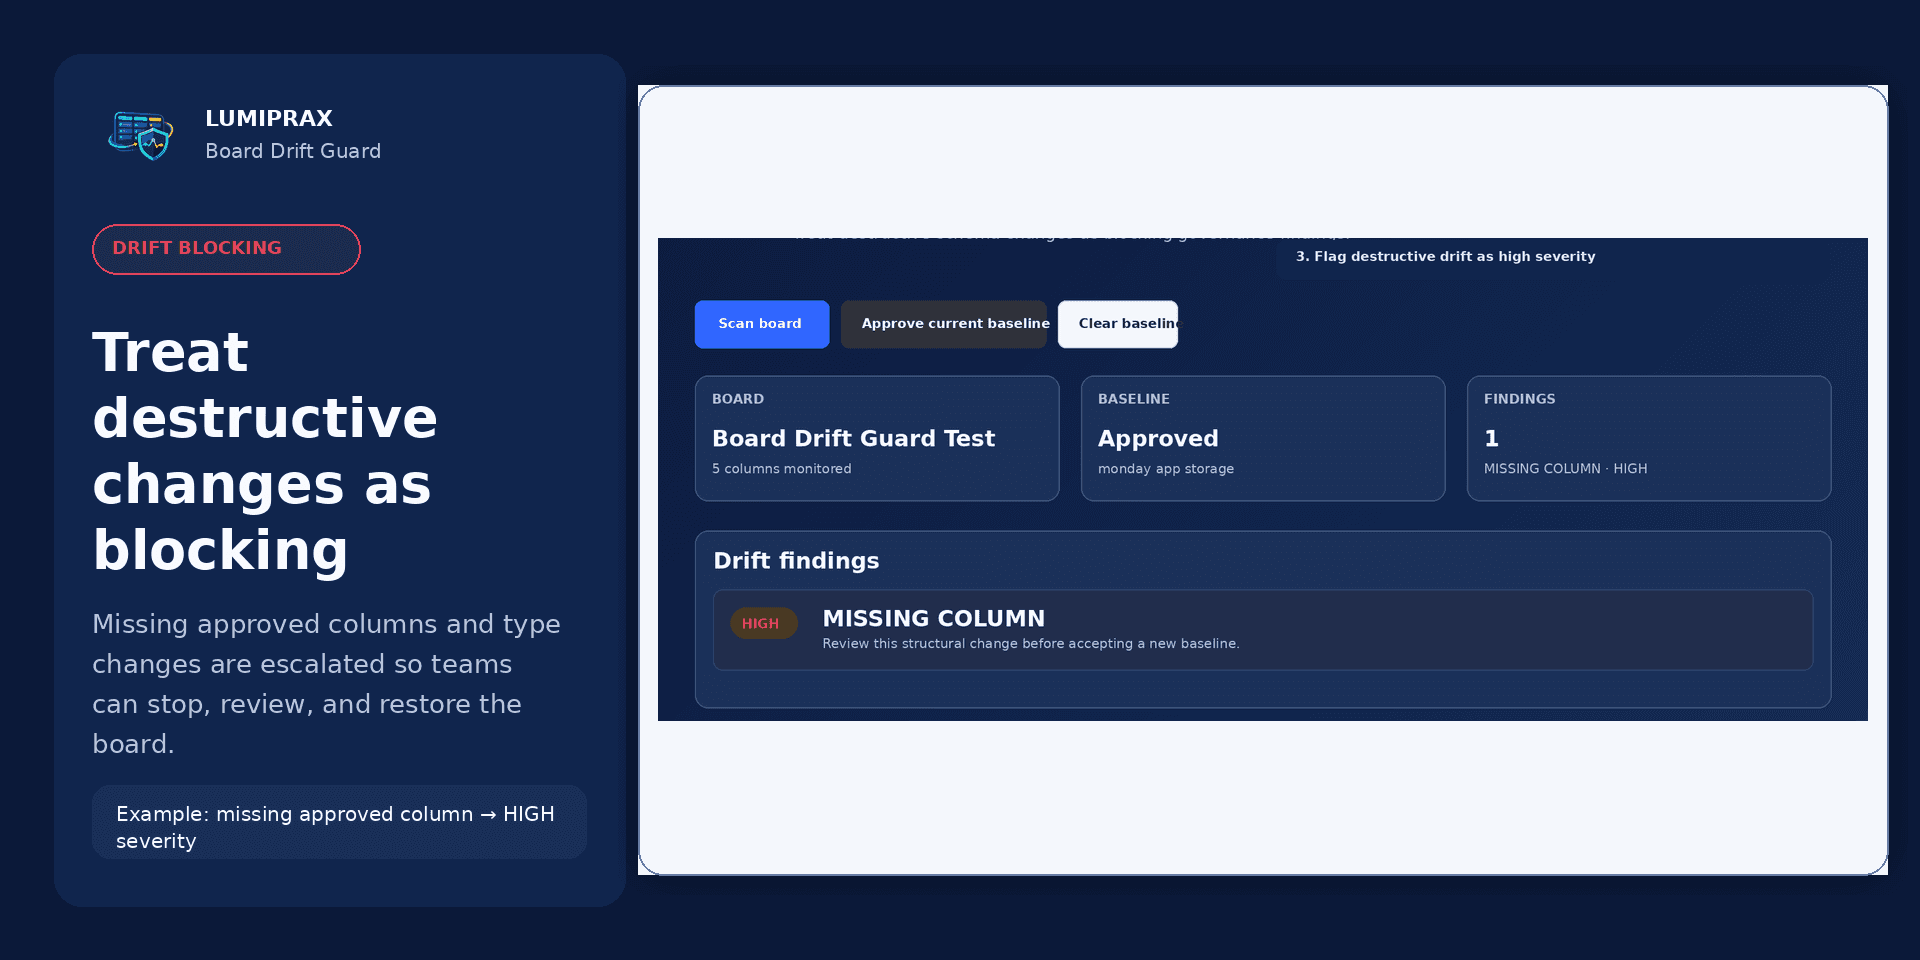Click 'monday app storage' text

tap(1166, 468)
